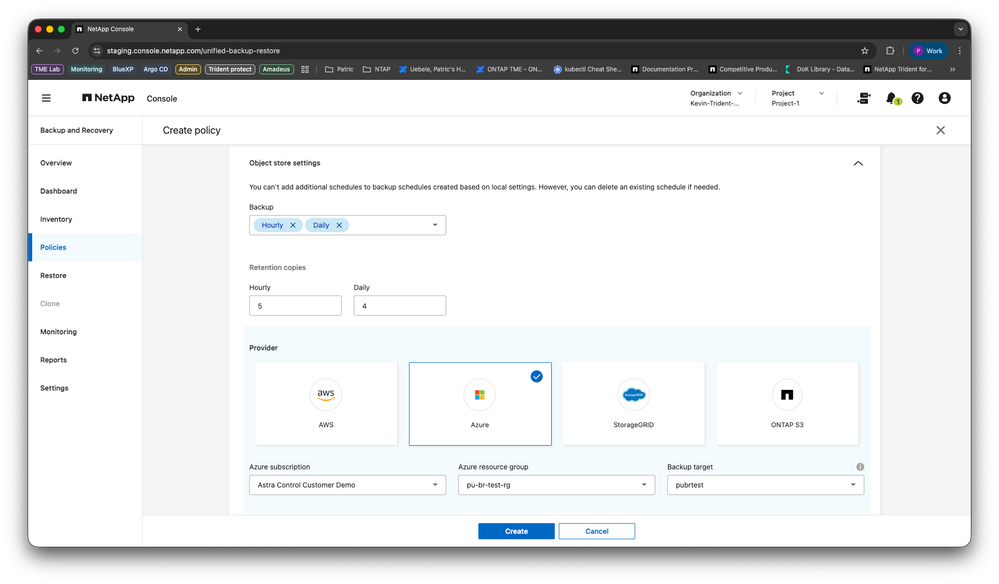
Task: Open Policies in sidebar
Action: 54,247
